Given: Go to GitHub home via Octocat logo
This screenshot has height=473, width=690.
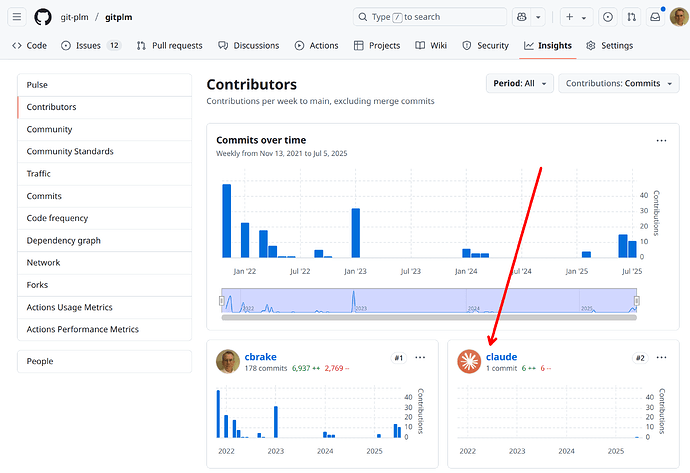Looking at the screenshot, I should (43, 17).
